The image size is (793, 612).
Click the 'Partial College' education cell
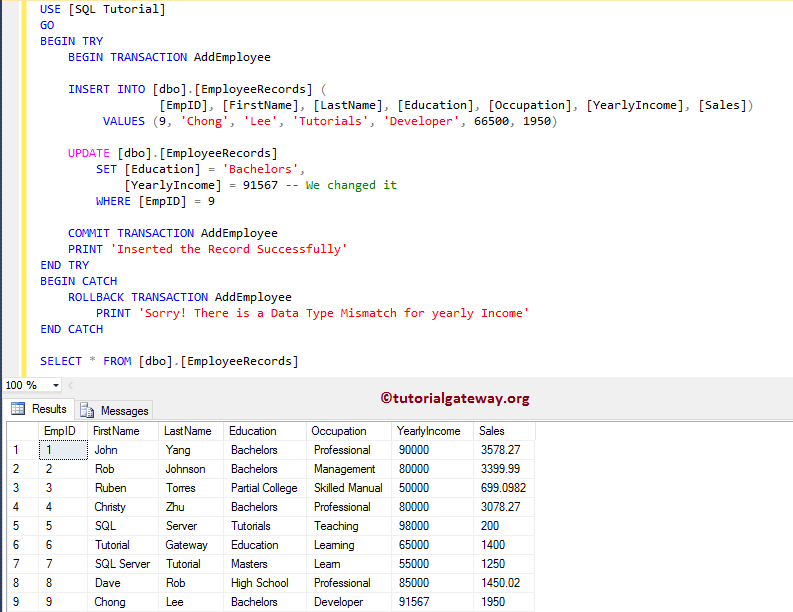tap(264, 488)
